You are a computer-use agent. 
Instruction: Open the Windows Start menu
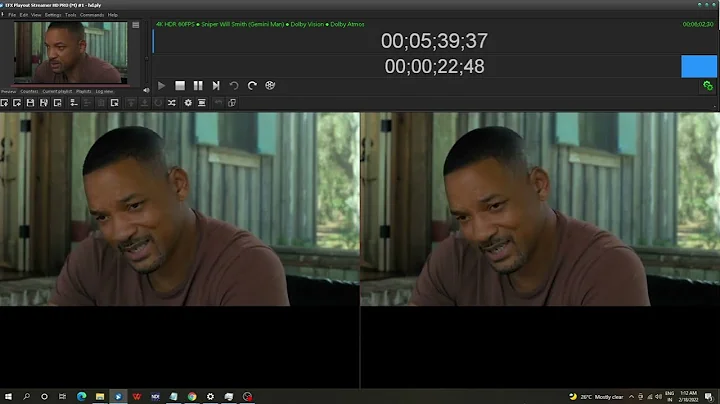pyautogui.click(x=8, y=396)
